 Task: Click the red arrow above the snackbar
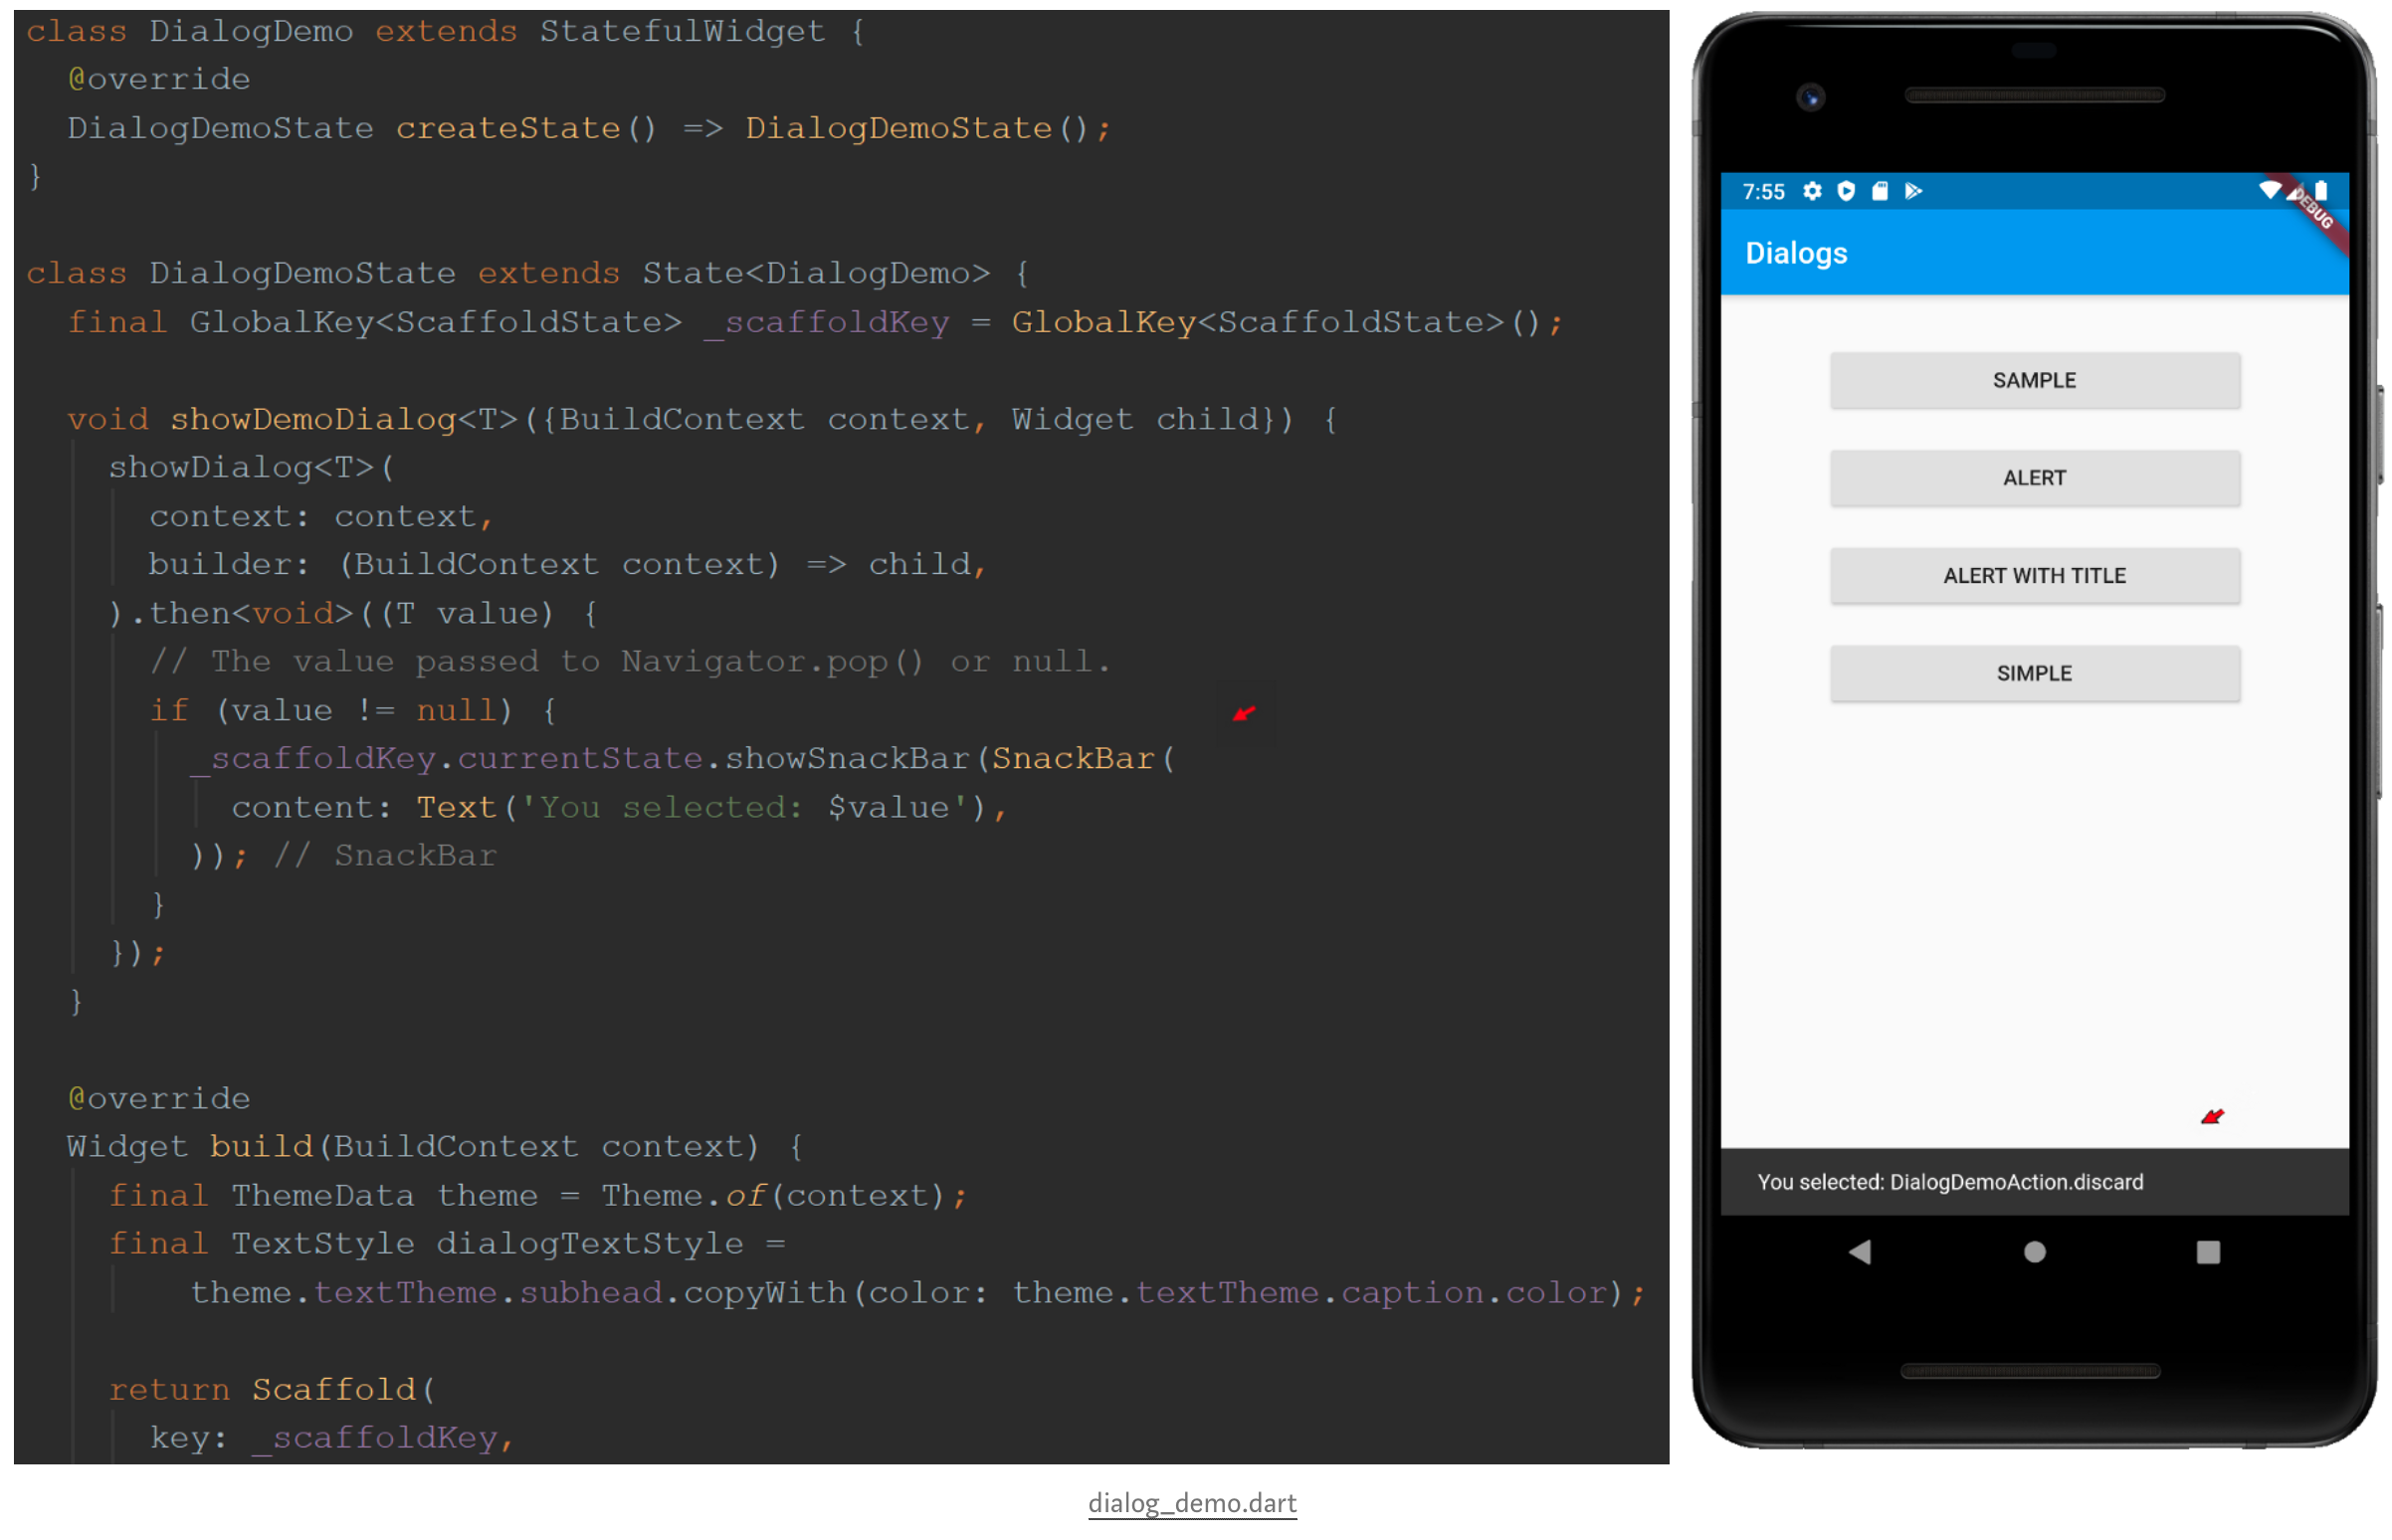click(2211, 1117)
